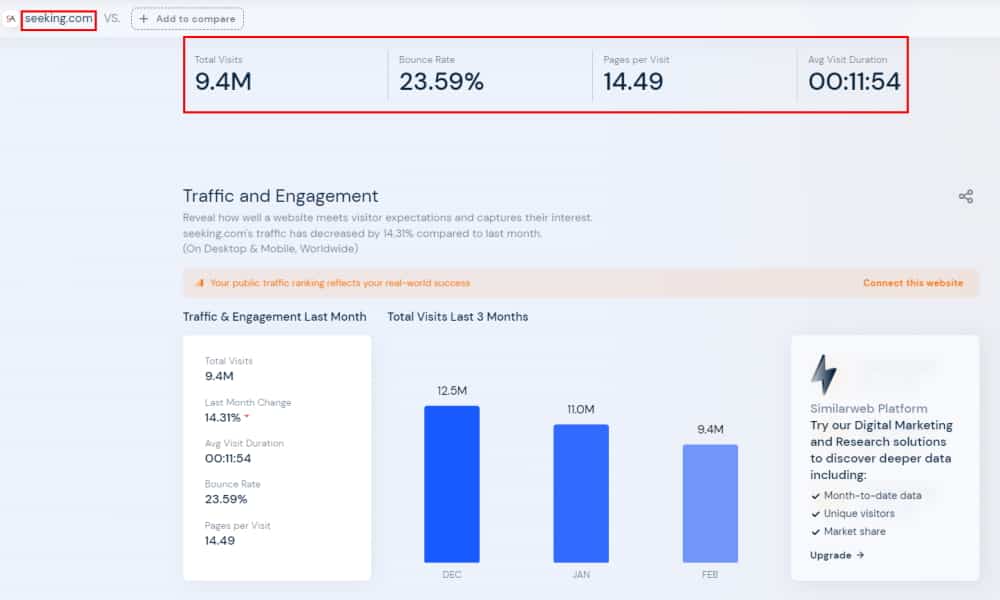Select the JAN bar in the visits chart
The image size is (1000, 600).
click(x=581, y=494)
